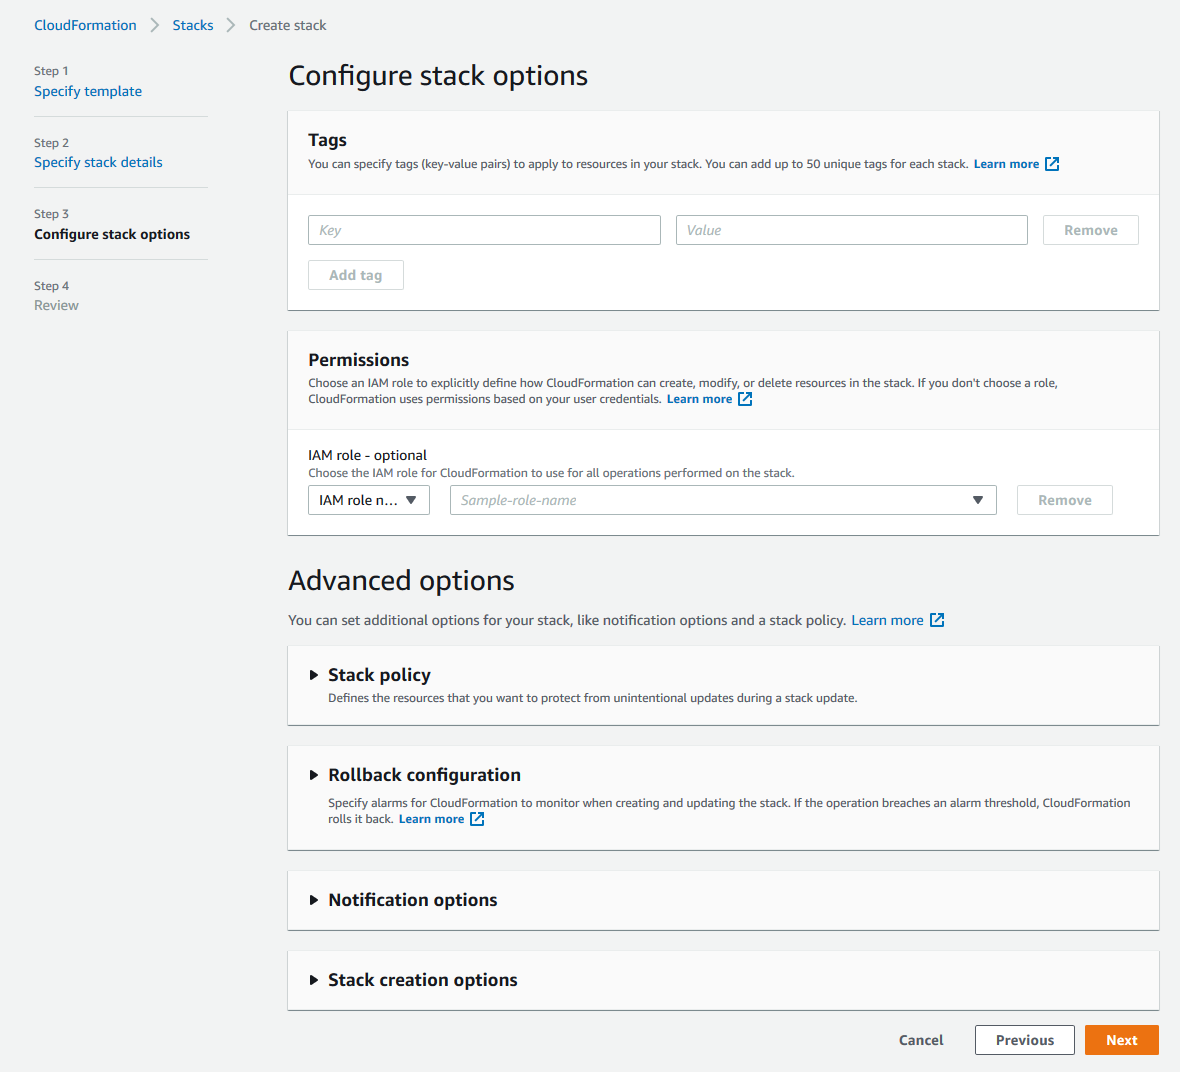Click 'Create stack' breadcrumb text
Viewport: 1180px width, 1072px height.
pos(288,25)
